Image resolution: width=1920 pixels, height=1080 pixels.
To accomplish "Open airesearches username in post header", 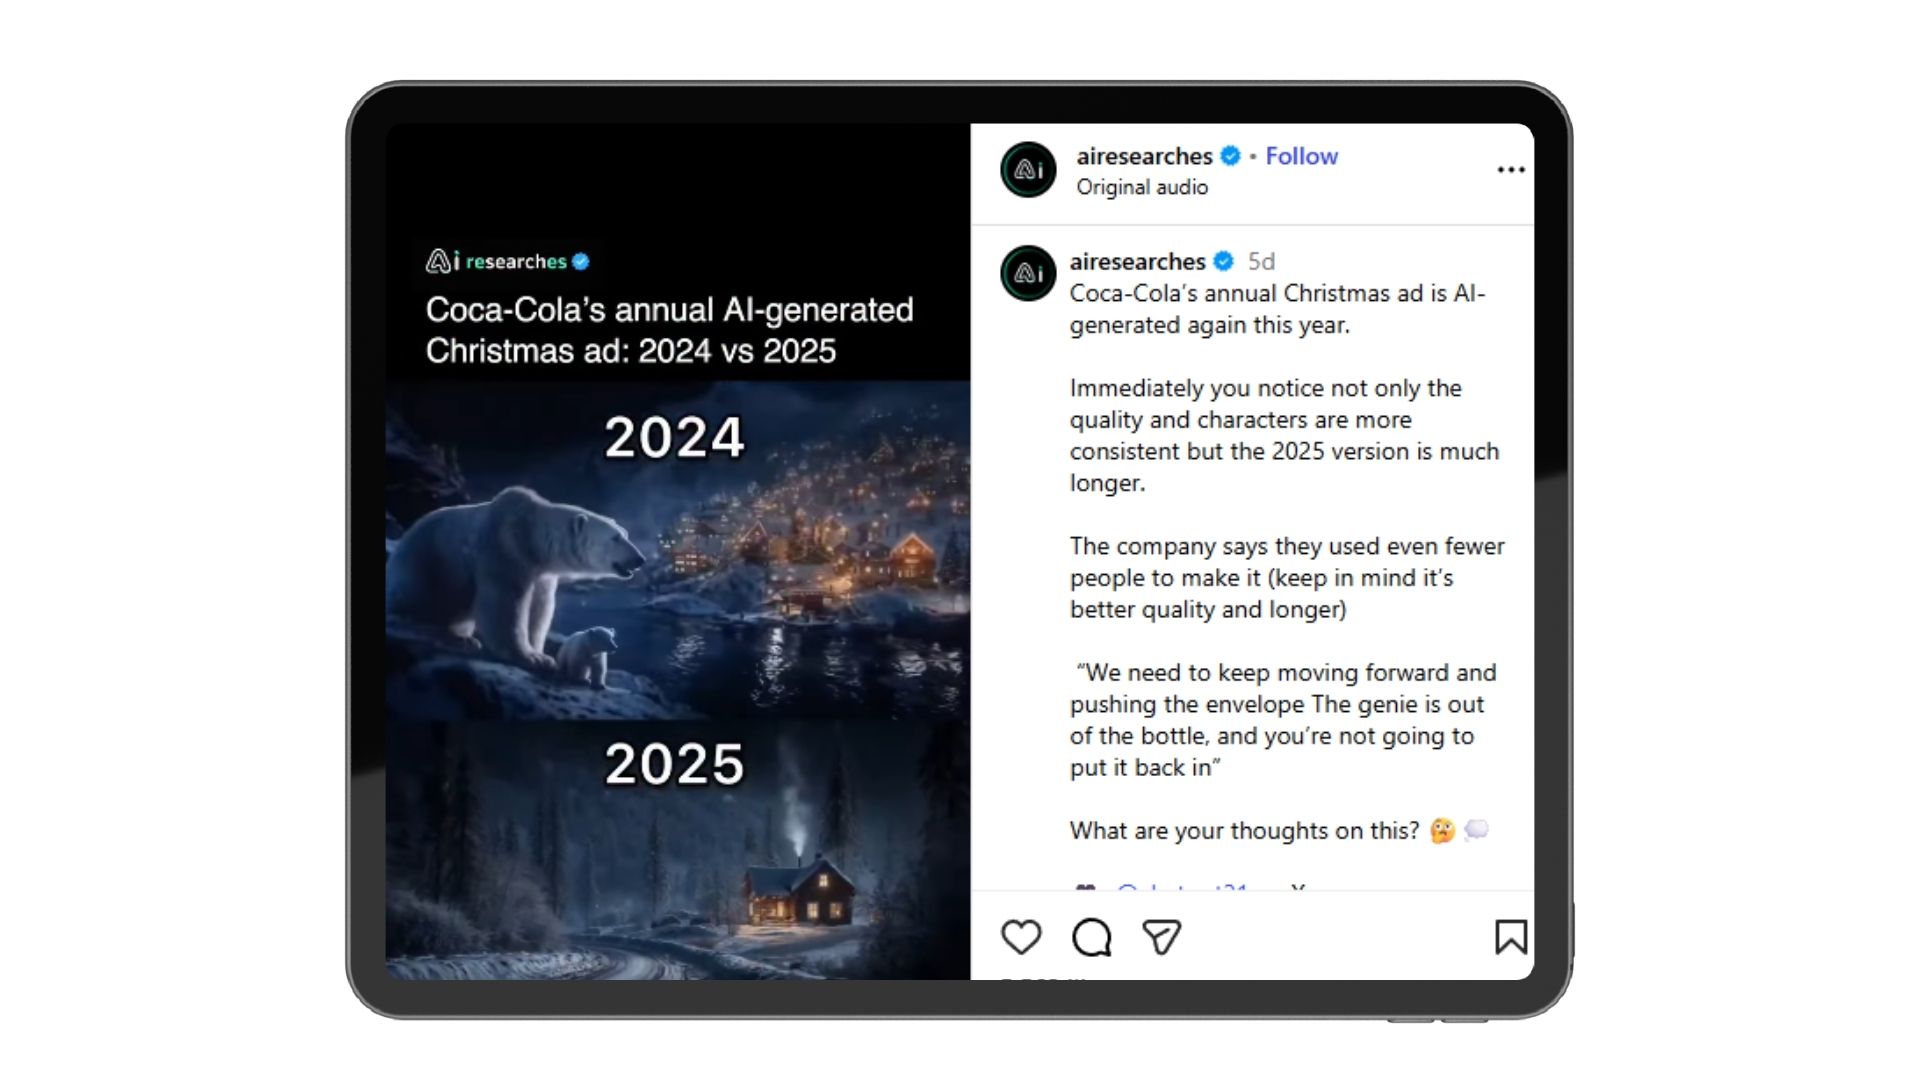I will coord(1144,156).
